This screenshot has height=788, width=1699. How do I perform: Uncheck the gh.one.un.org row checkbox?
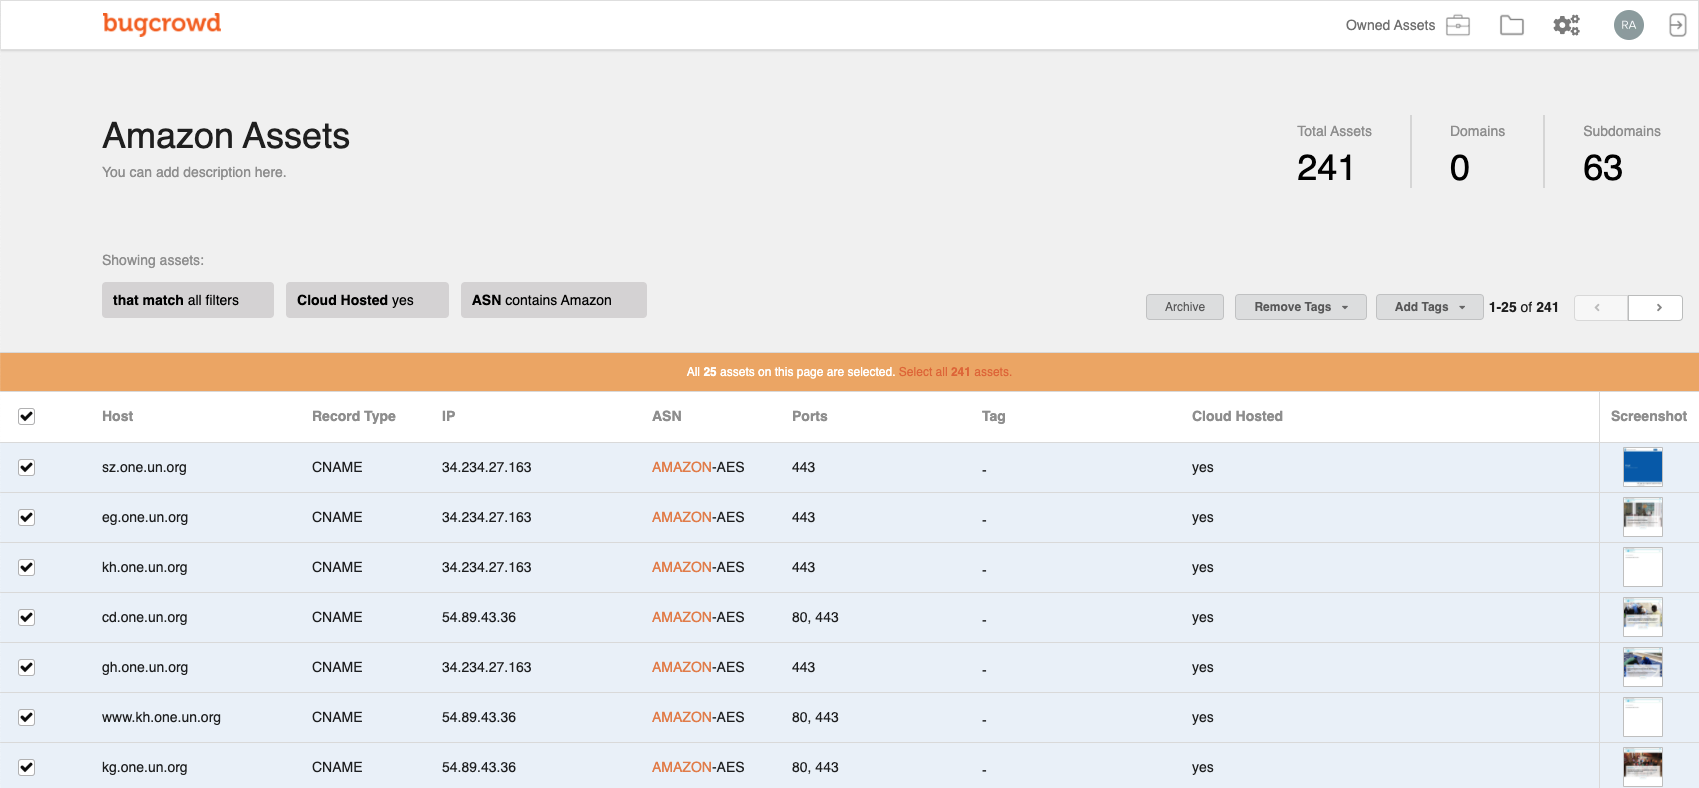(x=27, y=667)
